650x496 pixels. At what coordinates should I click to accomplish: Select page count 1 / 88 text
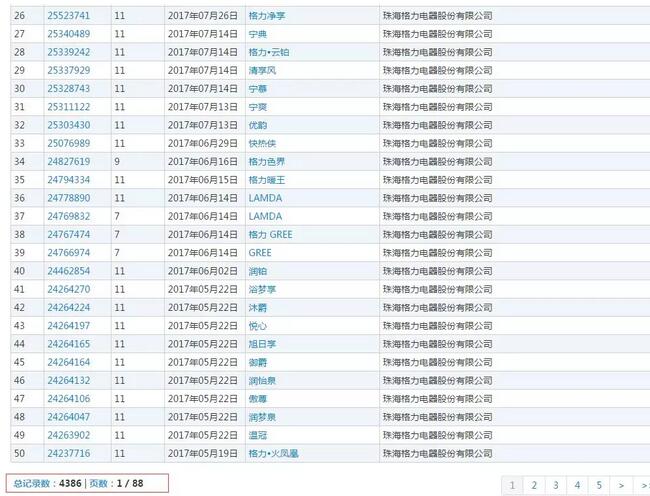click(x=130, y=483)
